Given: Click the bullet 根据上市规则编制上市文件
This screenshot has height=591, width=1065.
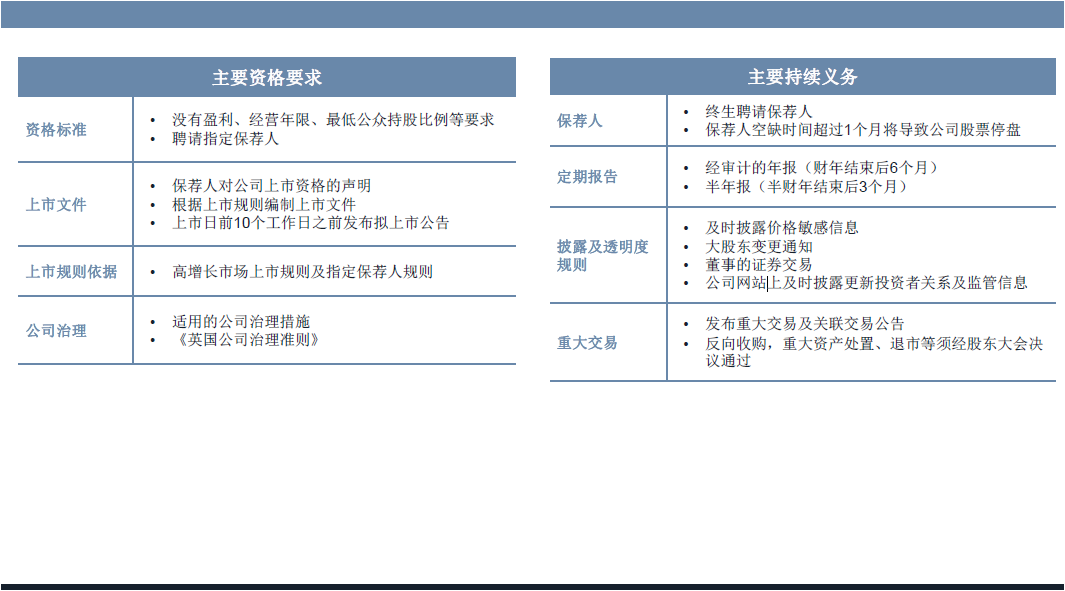Looking at the screenshot, I should (264, 204).
